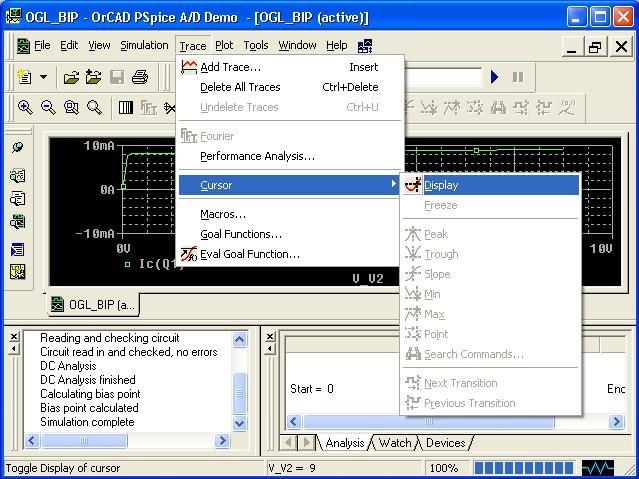
Task: Click the output log up arrow
Action: pos(240,340)
